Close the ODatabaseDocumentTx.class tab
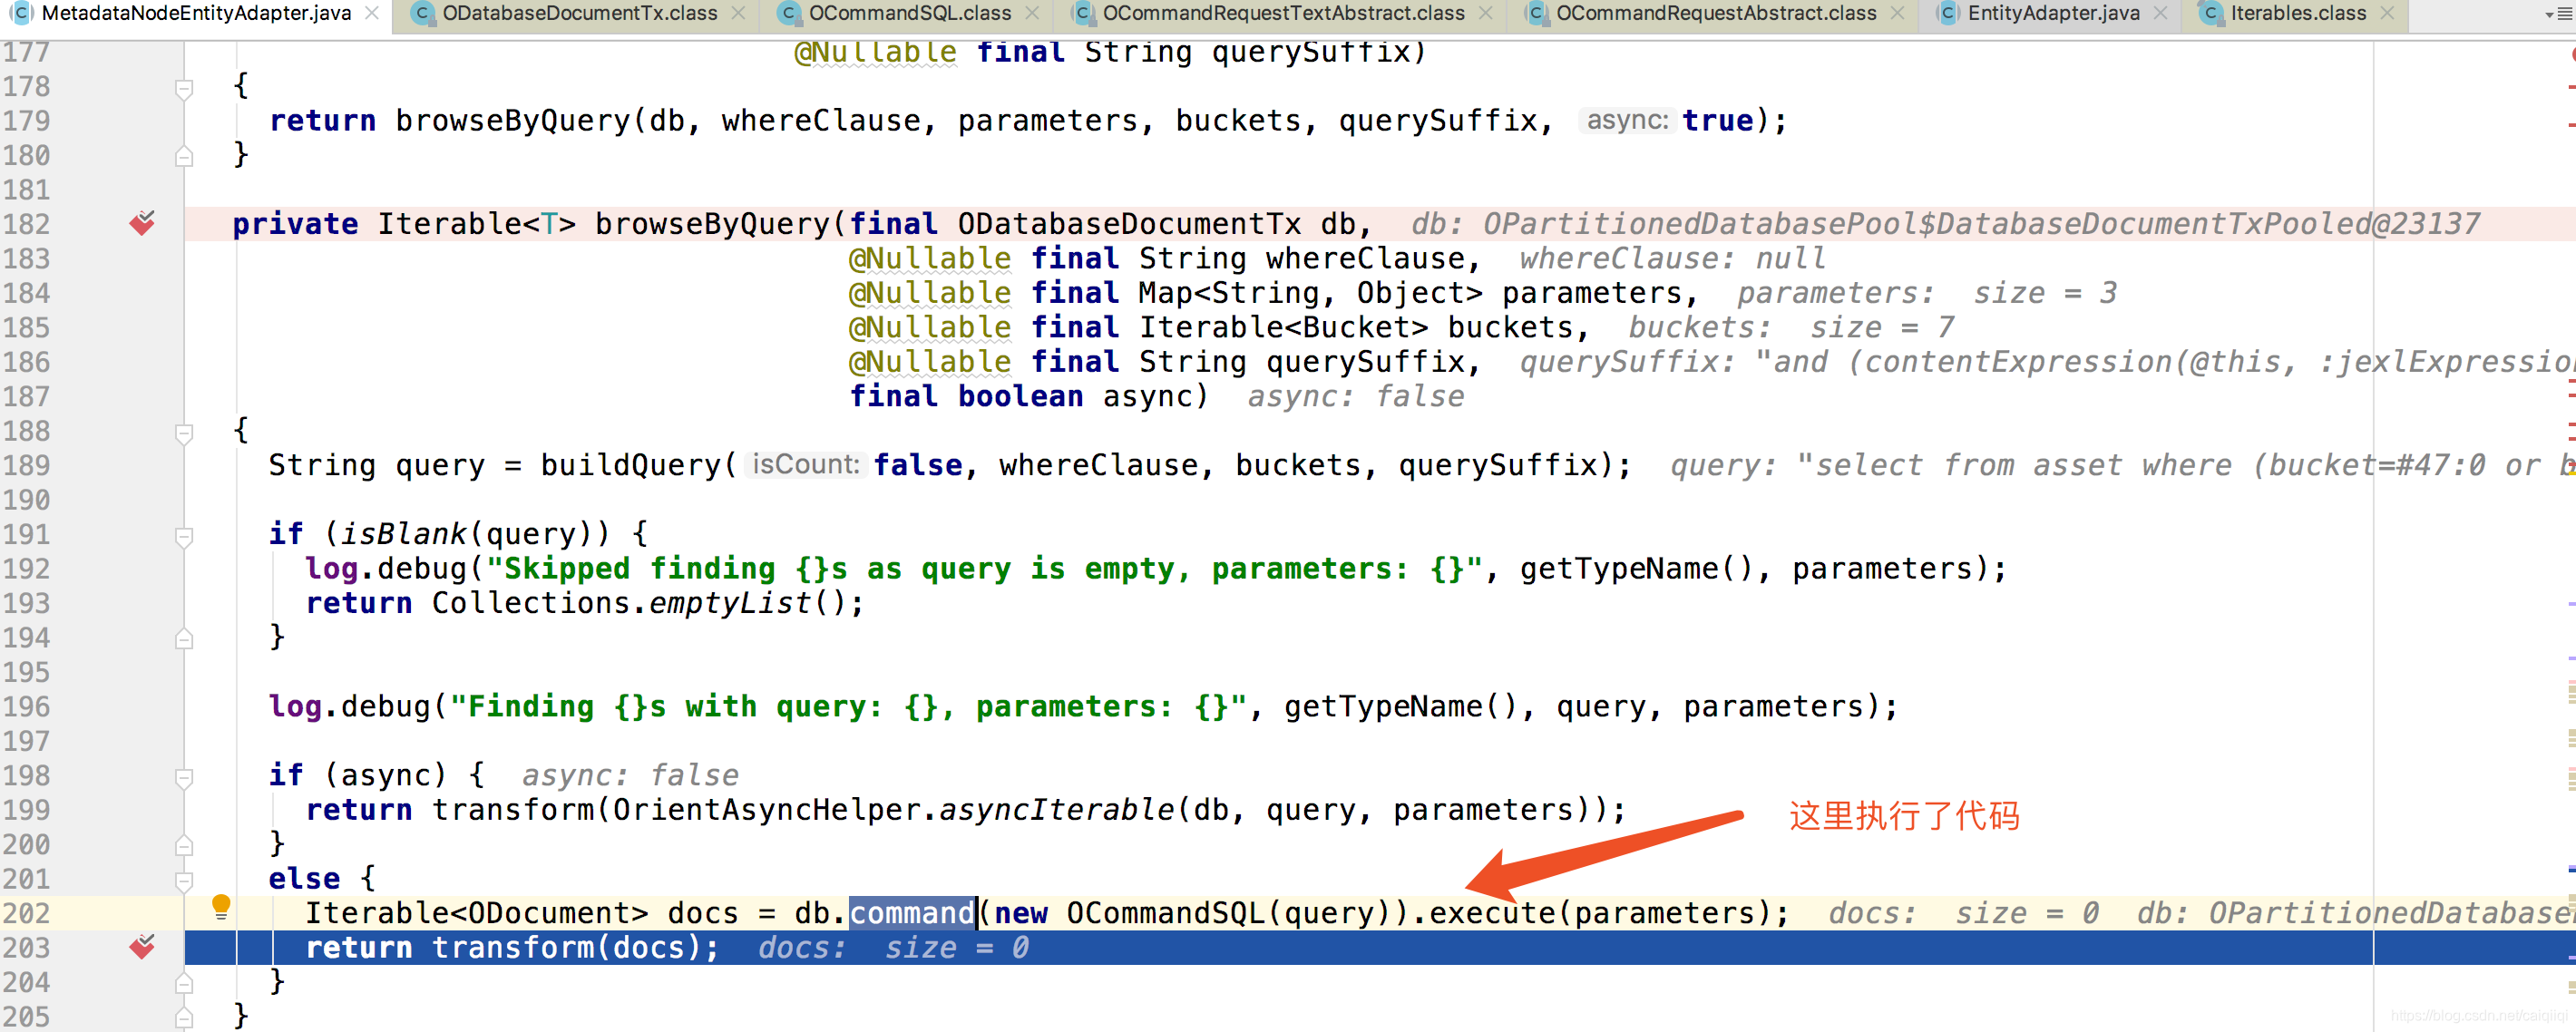The width and height of the screenshot is (2576, 1032). [x=738, y=14]
